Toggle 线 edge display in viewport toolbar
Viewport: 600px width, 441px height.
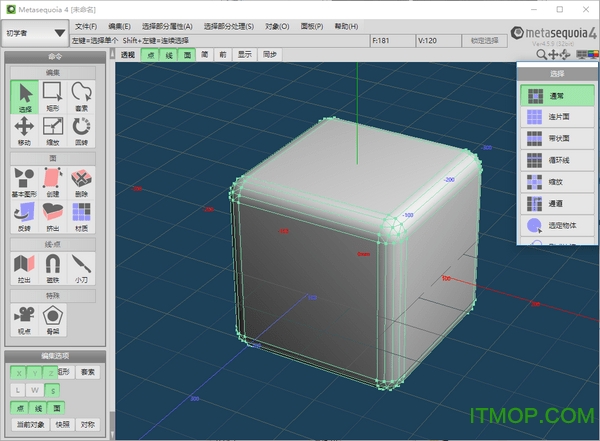169,55
